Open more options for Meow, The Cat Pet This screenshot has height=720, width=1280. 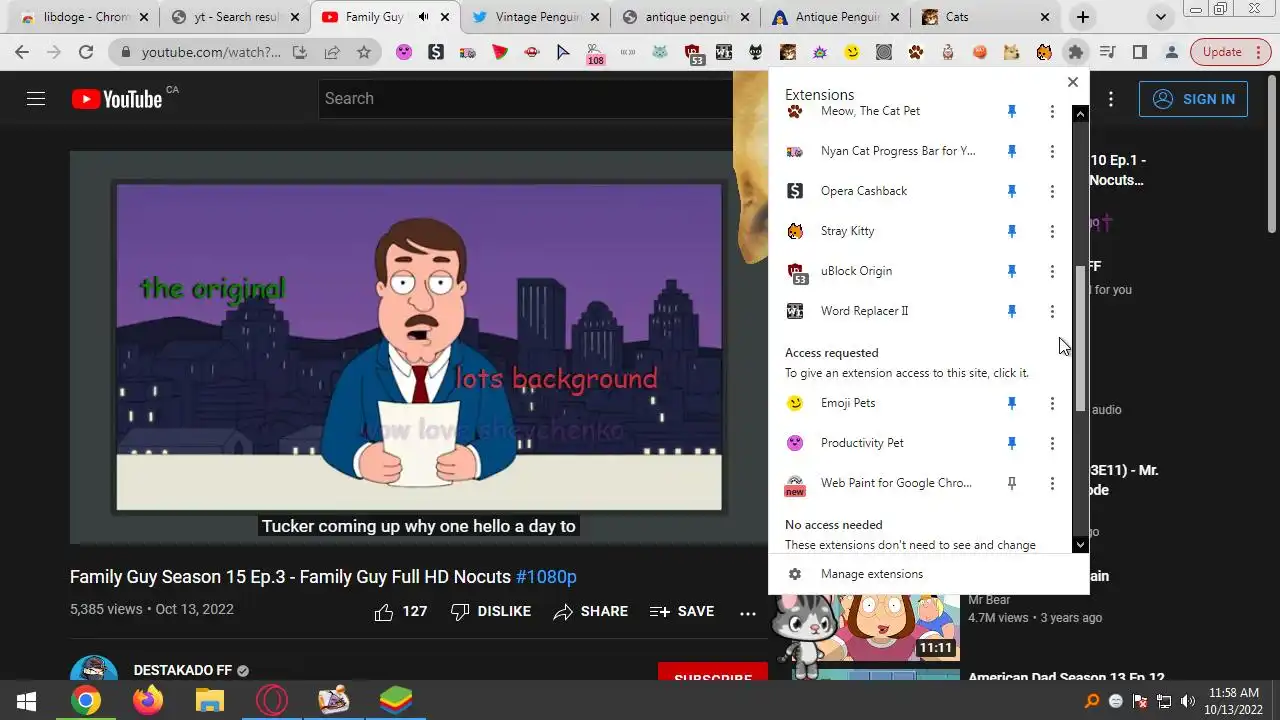click(x=1052, y=111)
